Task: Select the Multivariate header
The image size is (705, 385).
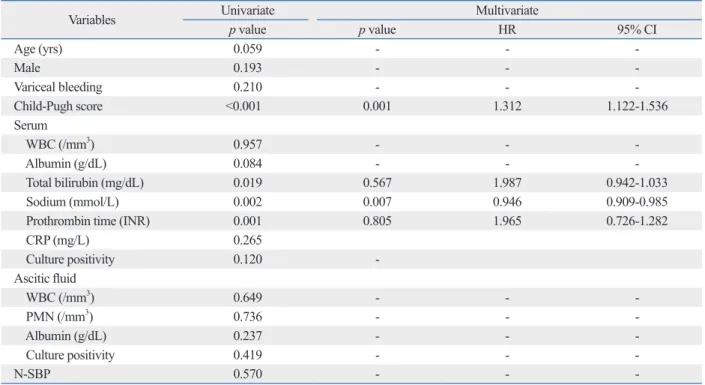Action: 507,10
